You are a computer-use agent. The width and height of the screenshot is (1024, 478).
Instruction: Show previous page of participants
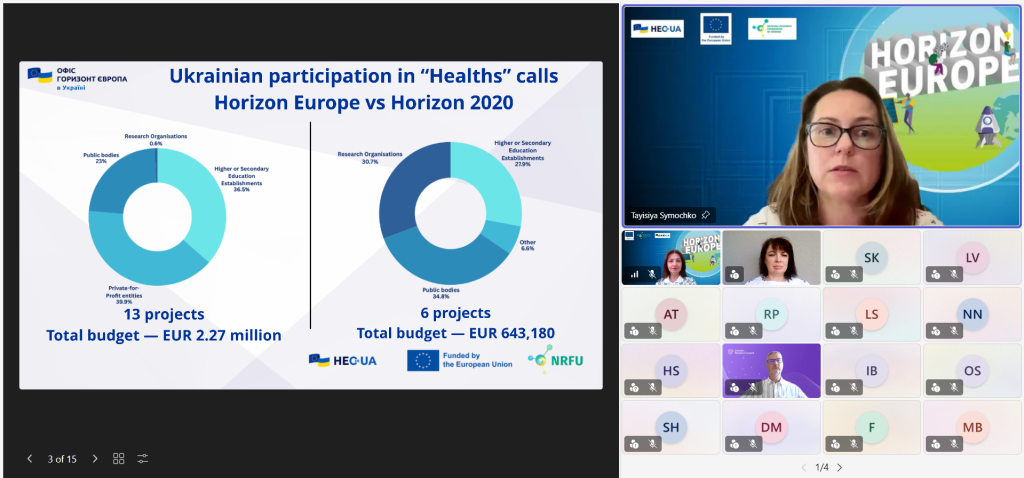point(804,468)
